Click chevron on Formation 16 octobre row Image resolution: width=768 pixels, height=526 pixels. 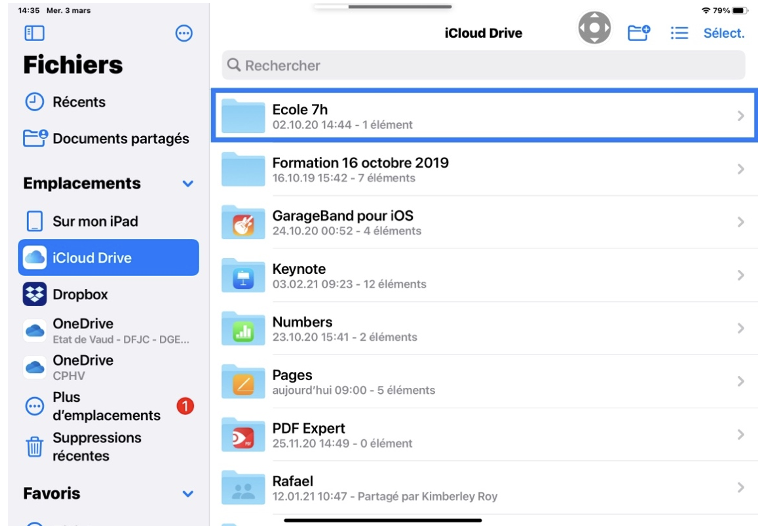(741, 169)
